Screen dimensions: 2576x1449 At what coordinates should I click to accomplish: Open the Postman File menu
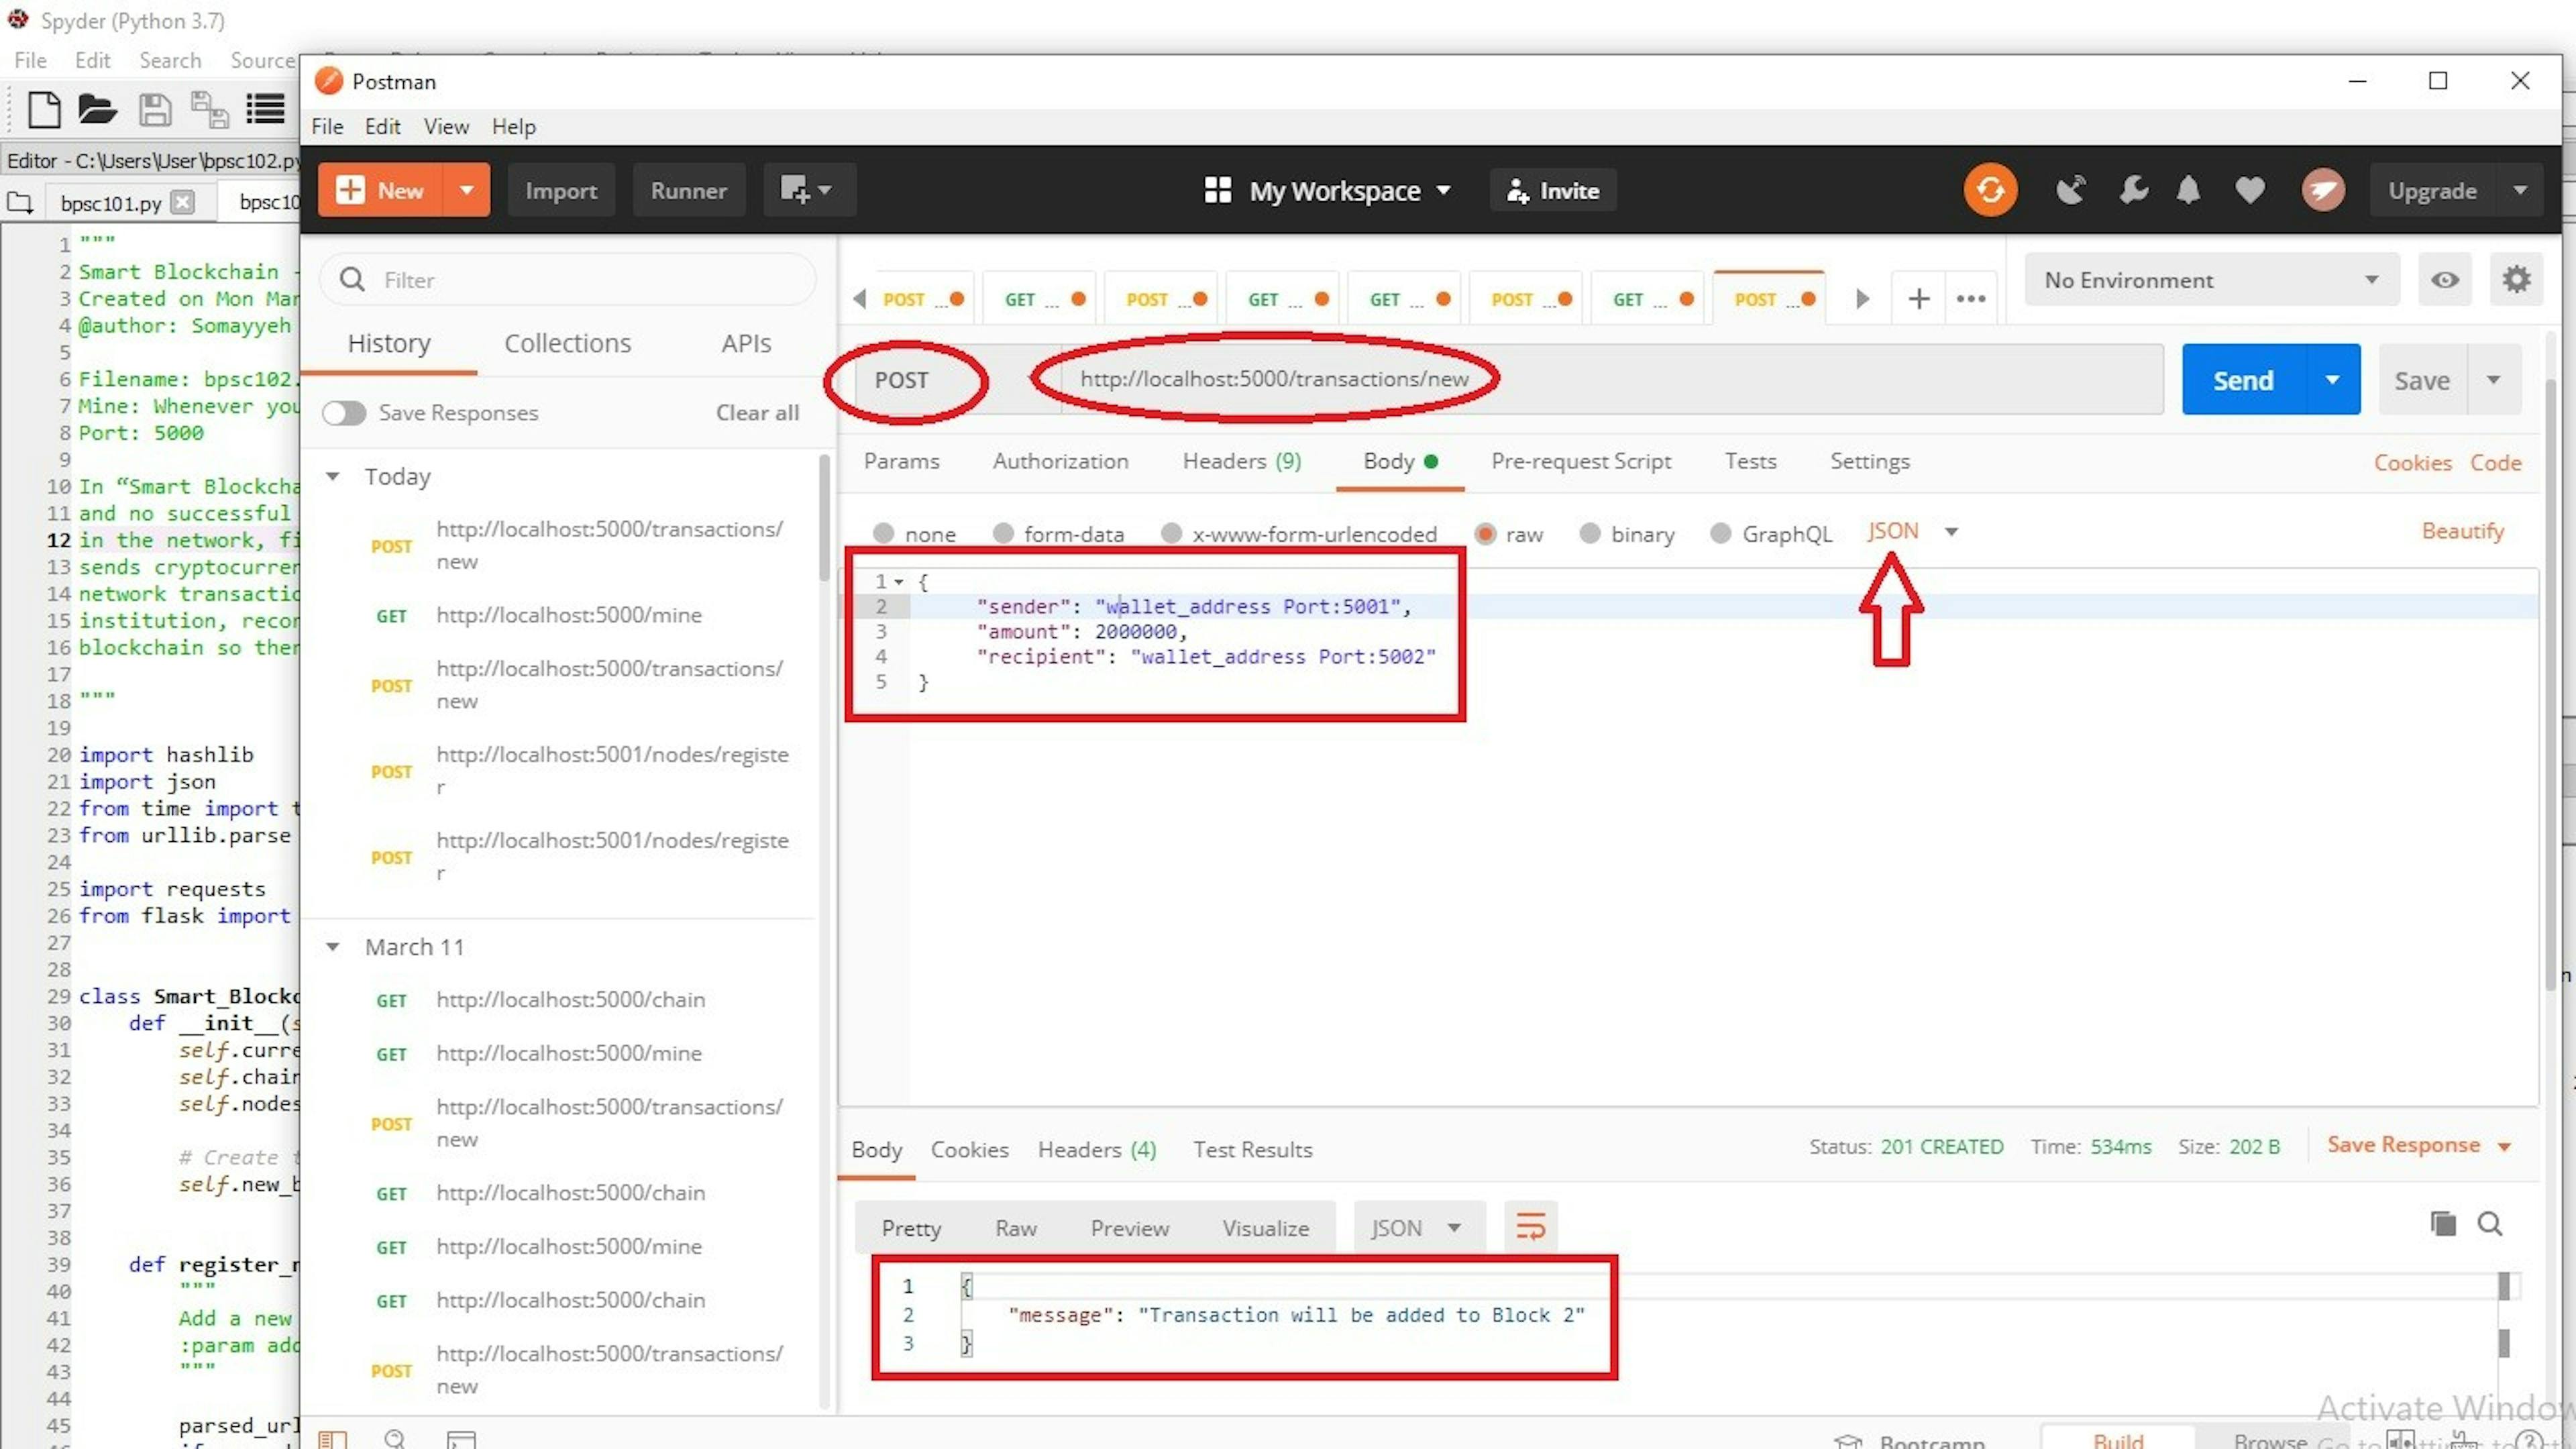(x=327, y=126)
